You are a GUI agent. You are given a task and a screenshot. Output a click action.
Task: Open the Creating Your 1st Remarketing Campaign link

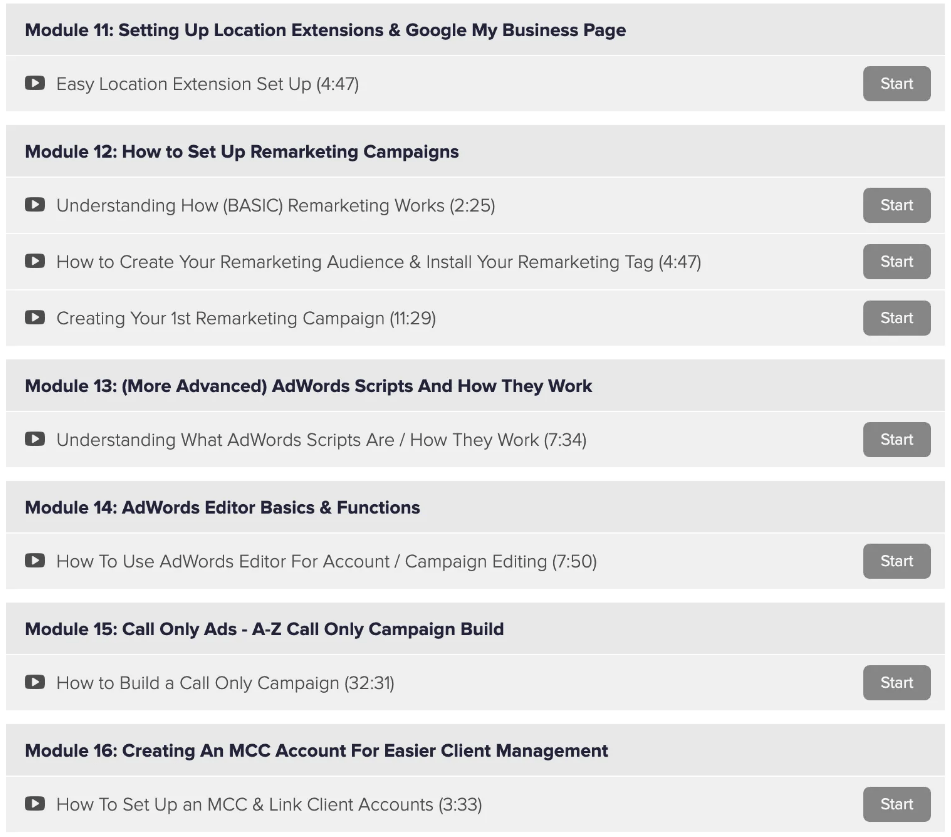coord(246,318)
